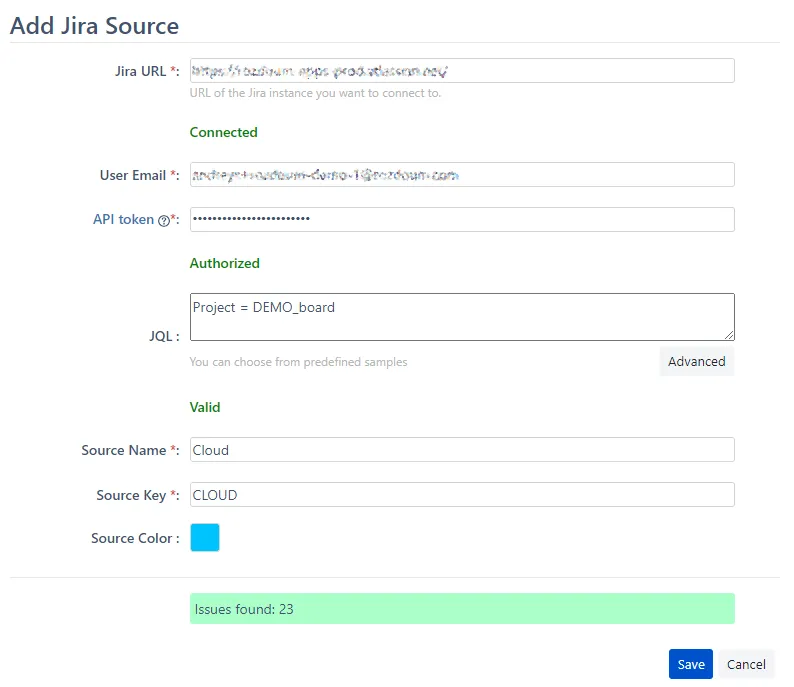
Task: Grab the JQL textarea resize handle
Action: click(x=729, y=335)
